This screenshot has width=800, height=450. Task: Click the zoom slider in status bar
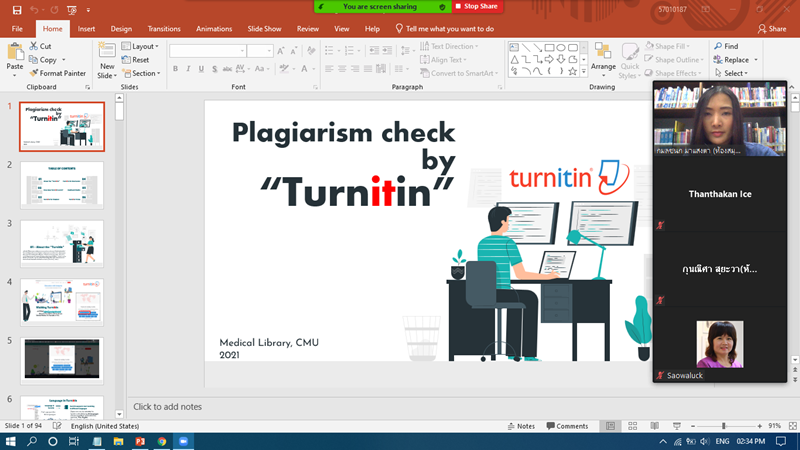(726, 426)
